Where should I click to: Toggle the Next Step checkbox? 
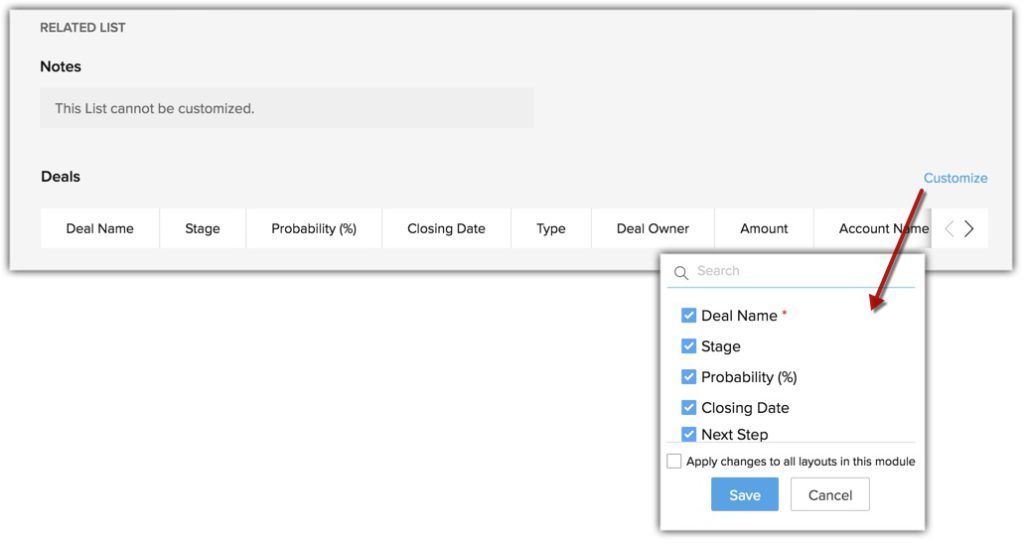tap(688, 434)
